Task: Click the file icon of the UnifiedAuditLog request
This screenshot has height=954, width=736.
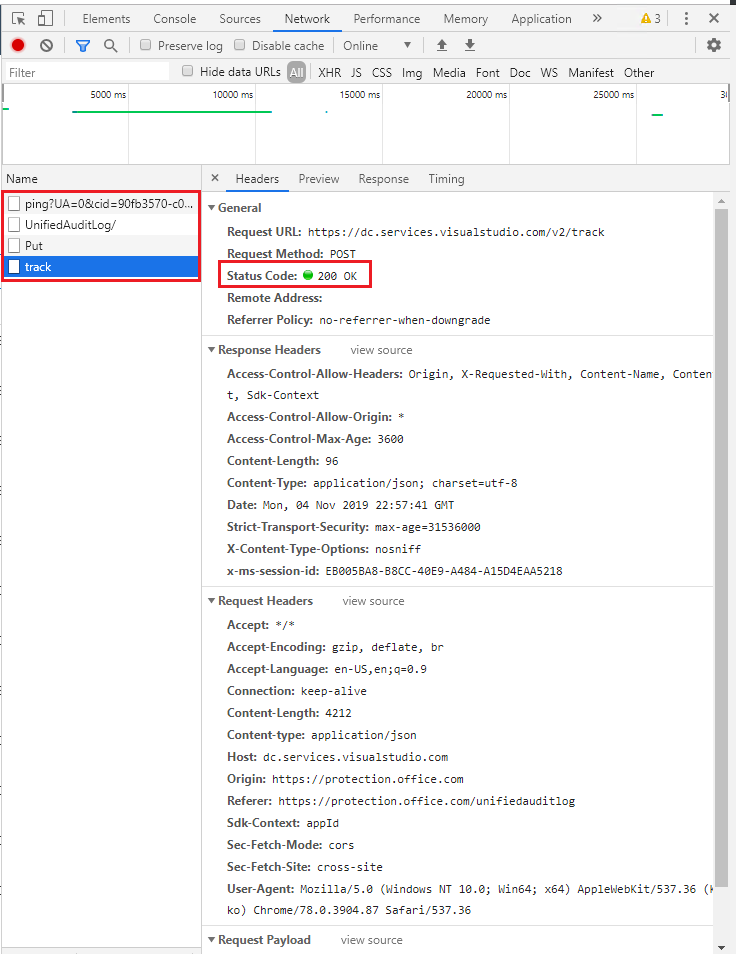Action: tap(14, 225)
